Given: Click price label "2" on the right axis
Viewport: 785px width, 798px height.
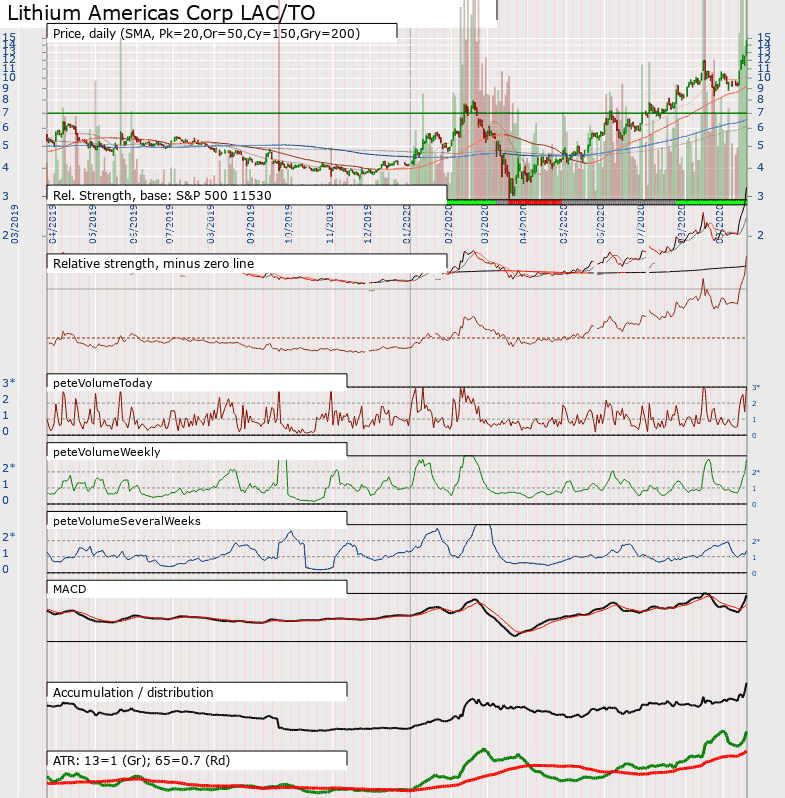Looking at the screenshot, I should (x=761, y=235).
